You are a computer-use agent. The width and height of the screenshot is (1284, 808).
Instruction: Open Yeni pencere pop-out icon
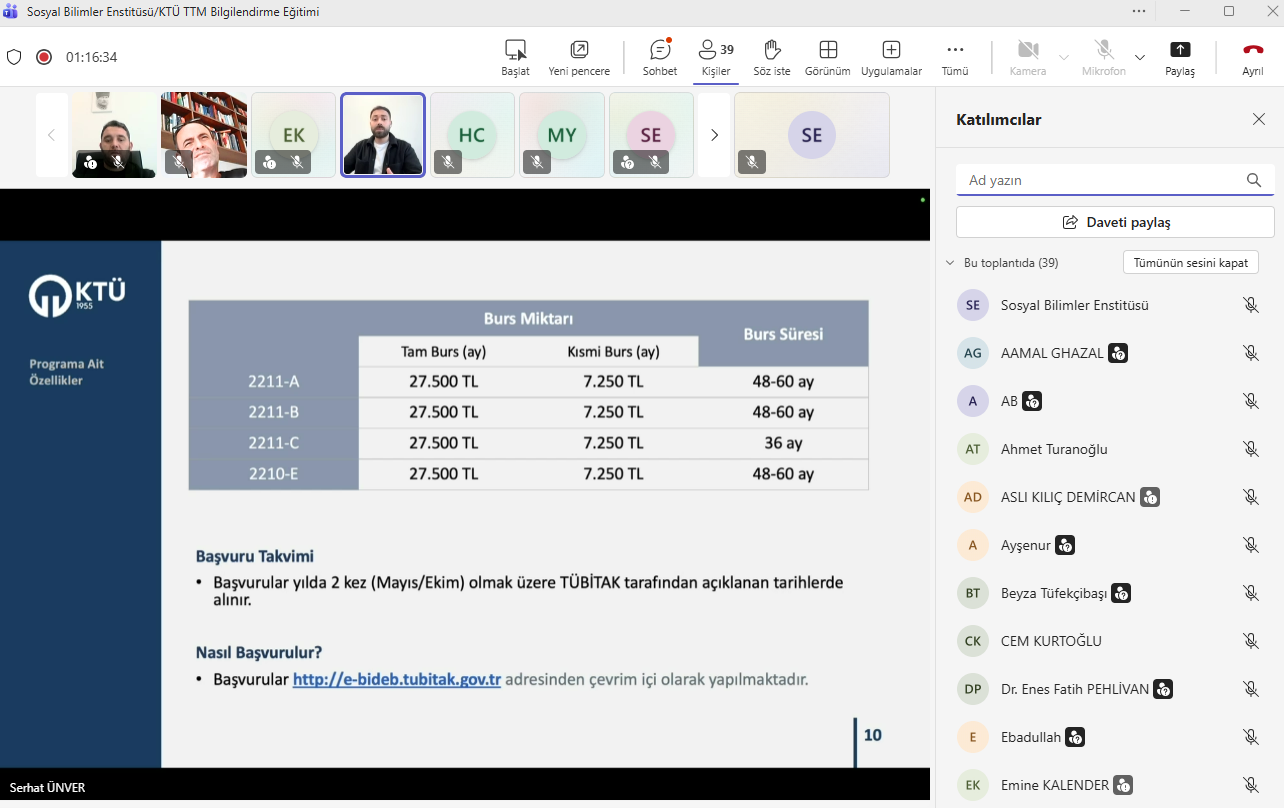(579, 51)
